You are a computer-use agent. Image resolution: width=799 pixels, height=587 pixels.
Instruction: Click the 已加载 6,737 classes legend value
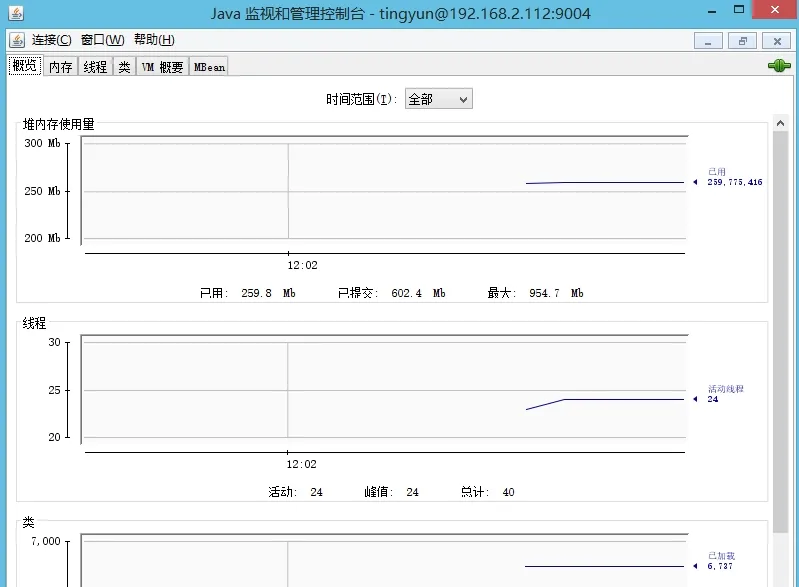click(x=720, y=566)
